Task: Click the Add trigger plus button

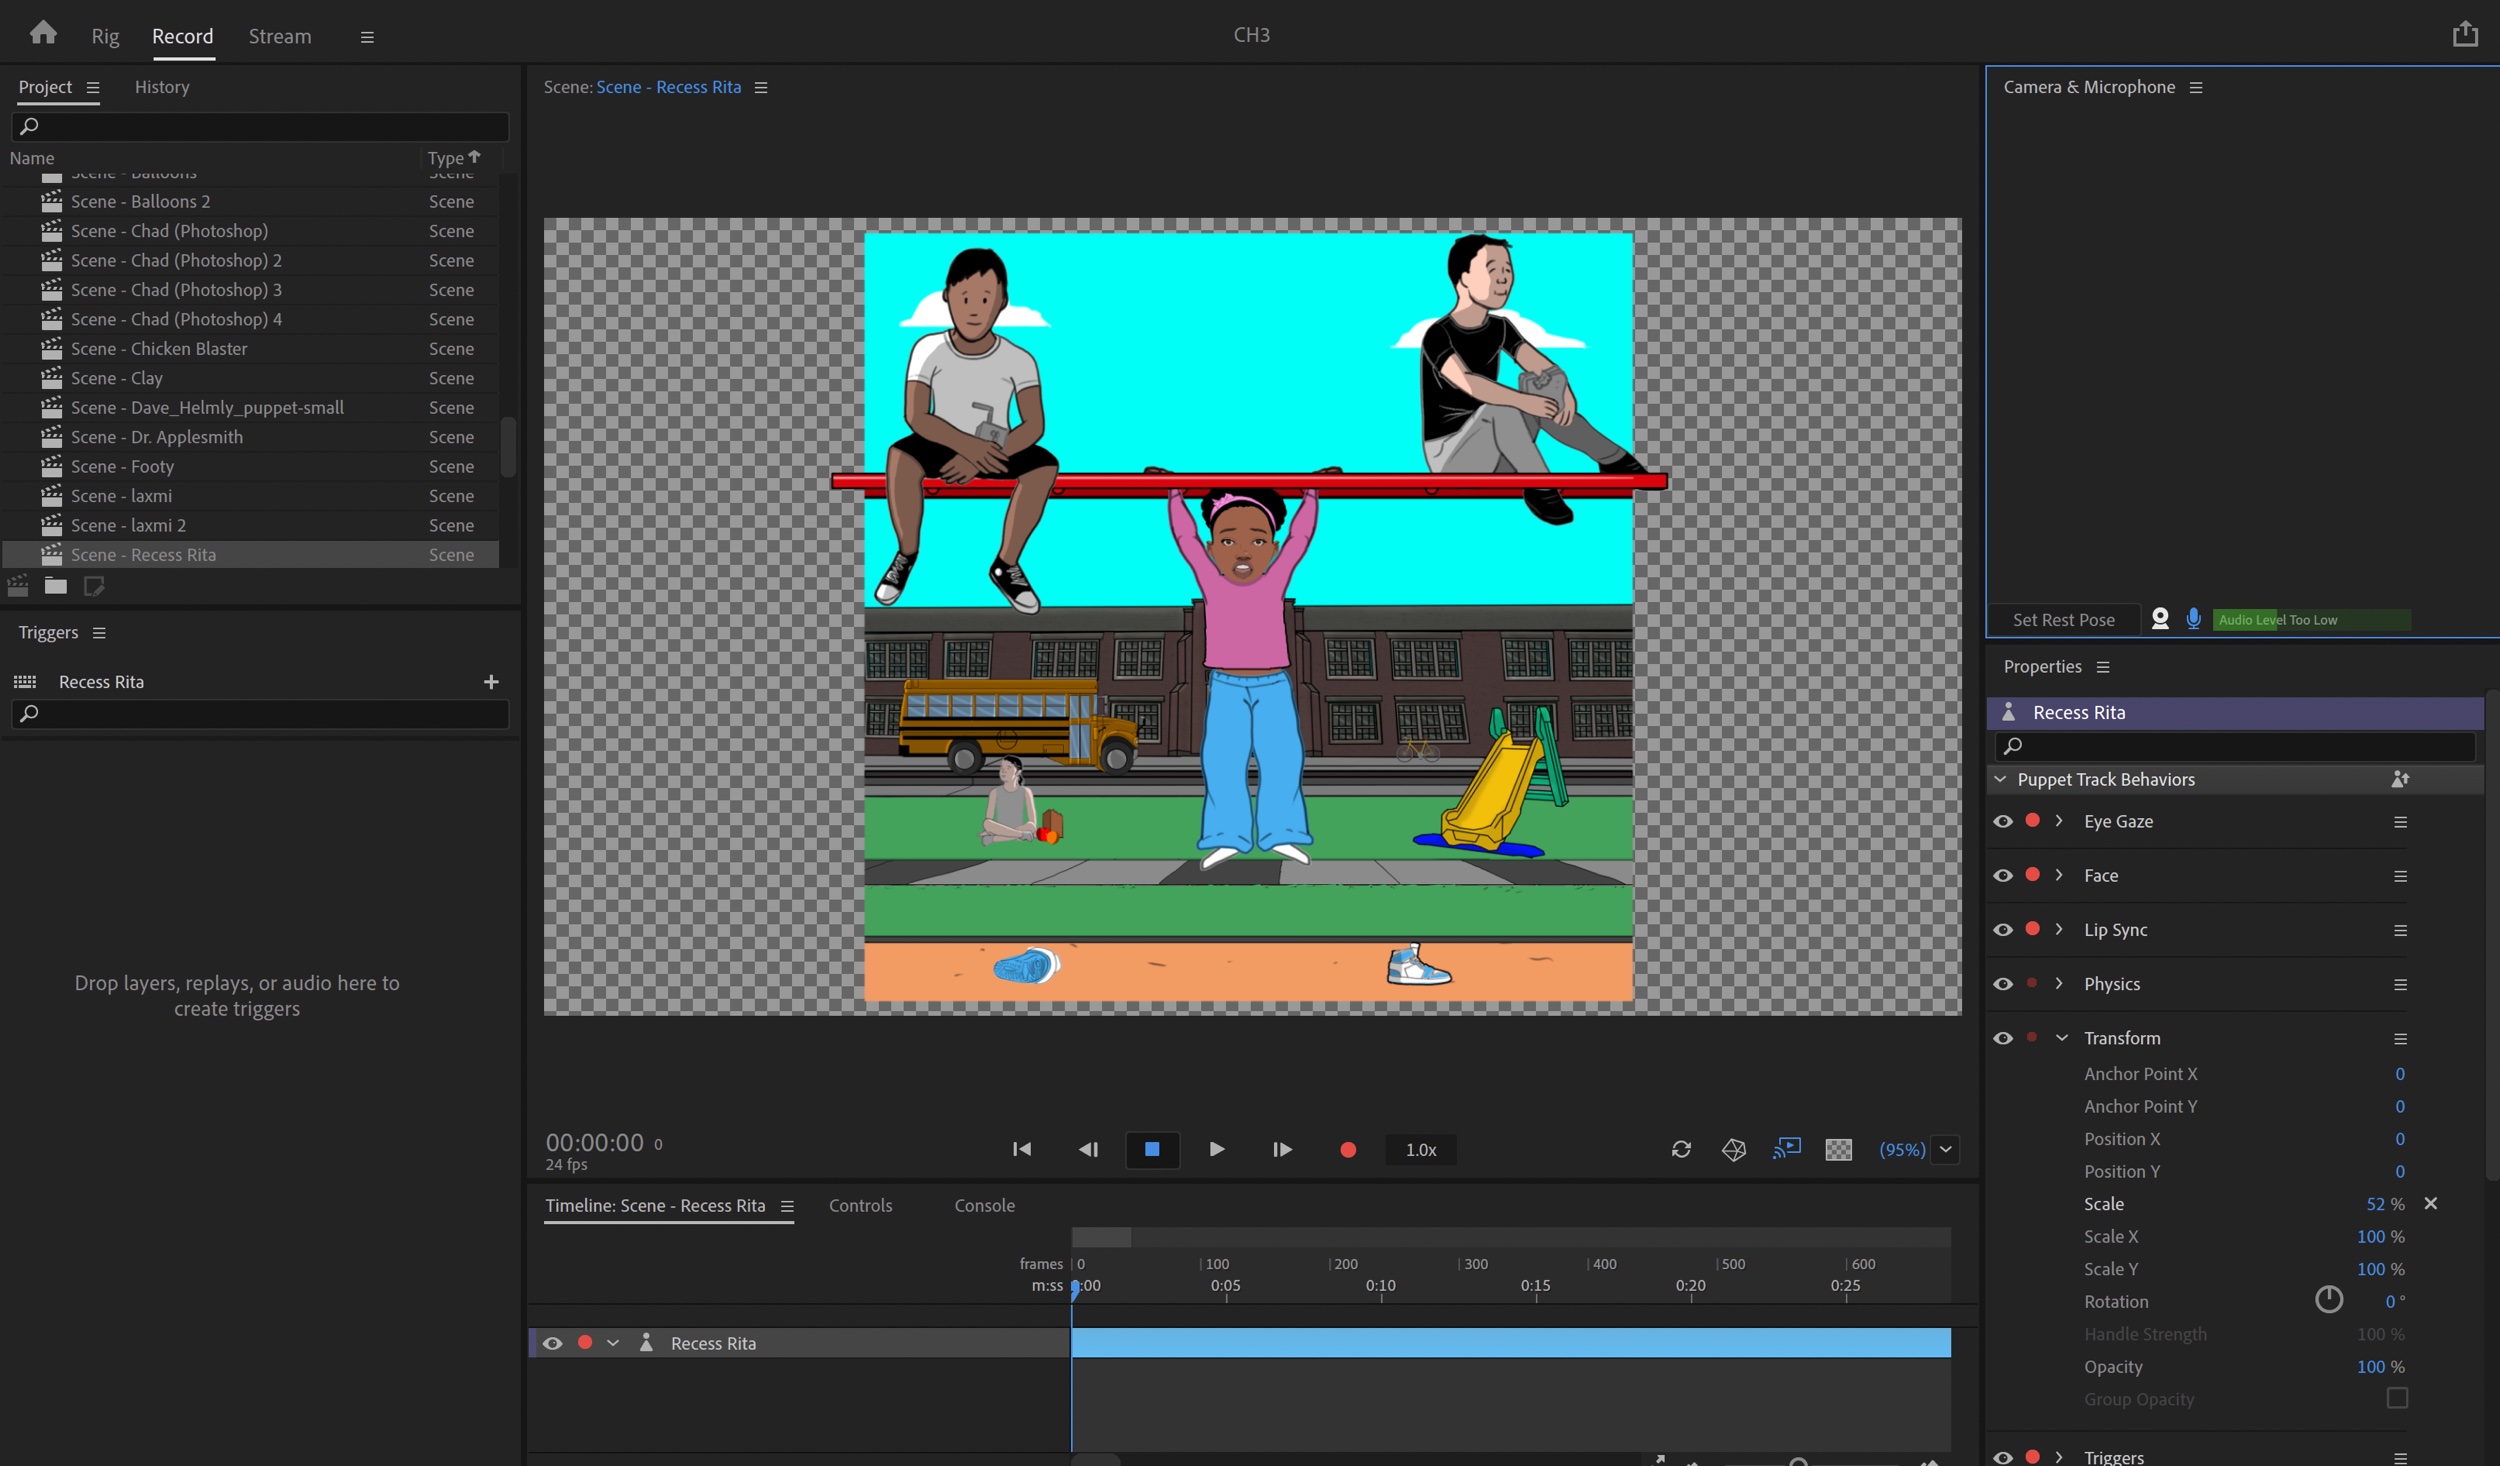Action: click(x=492, y=681)
